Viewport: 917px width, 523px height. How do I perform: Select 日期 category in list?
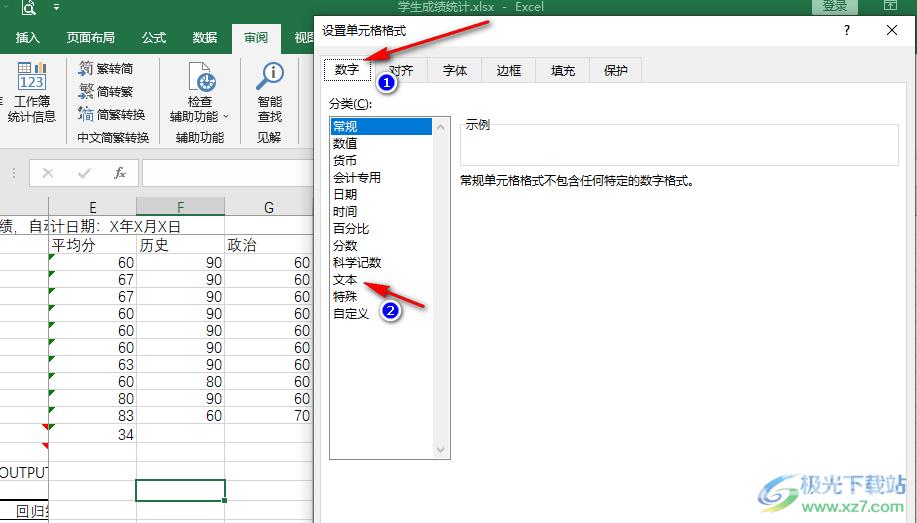point(381,194)
